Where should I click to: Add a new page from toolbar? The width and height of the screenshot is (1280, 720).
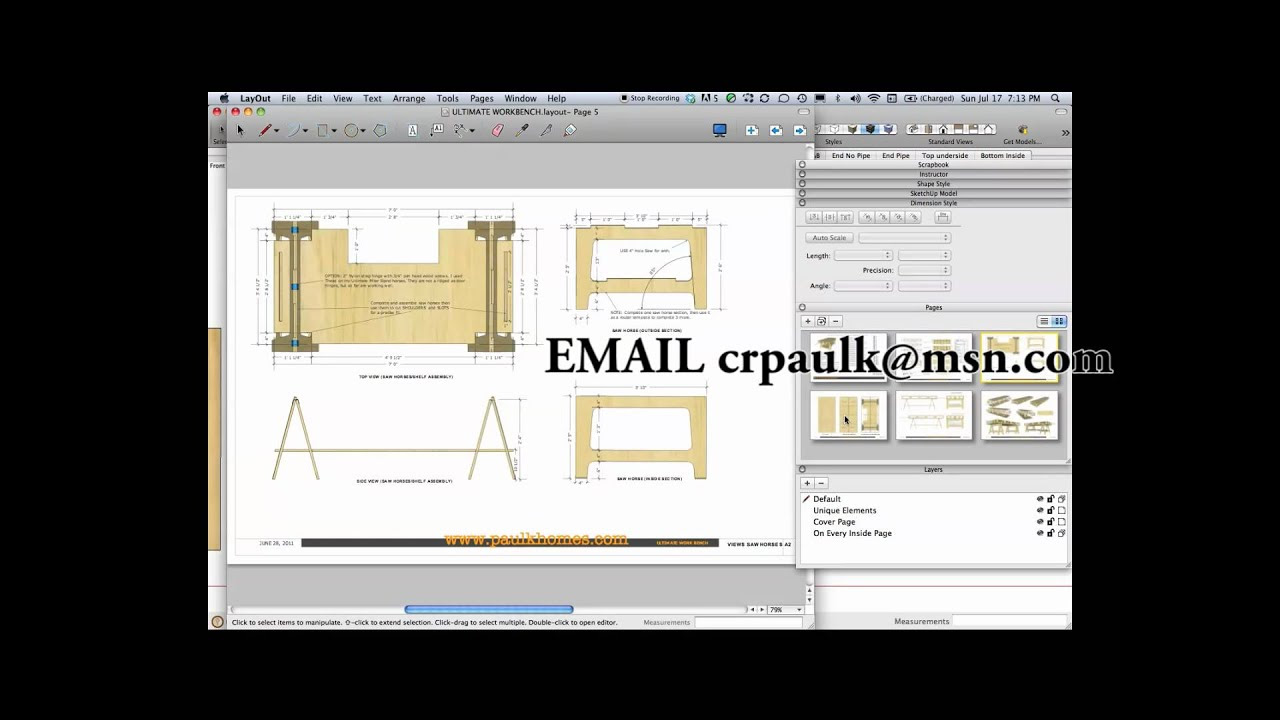tap(751, 130)
